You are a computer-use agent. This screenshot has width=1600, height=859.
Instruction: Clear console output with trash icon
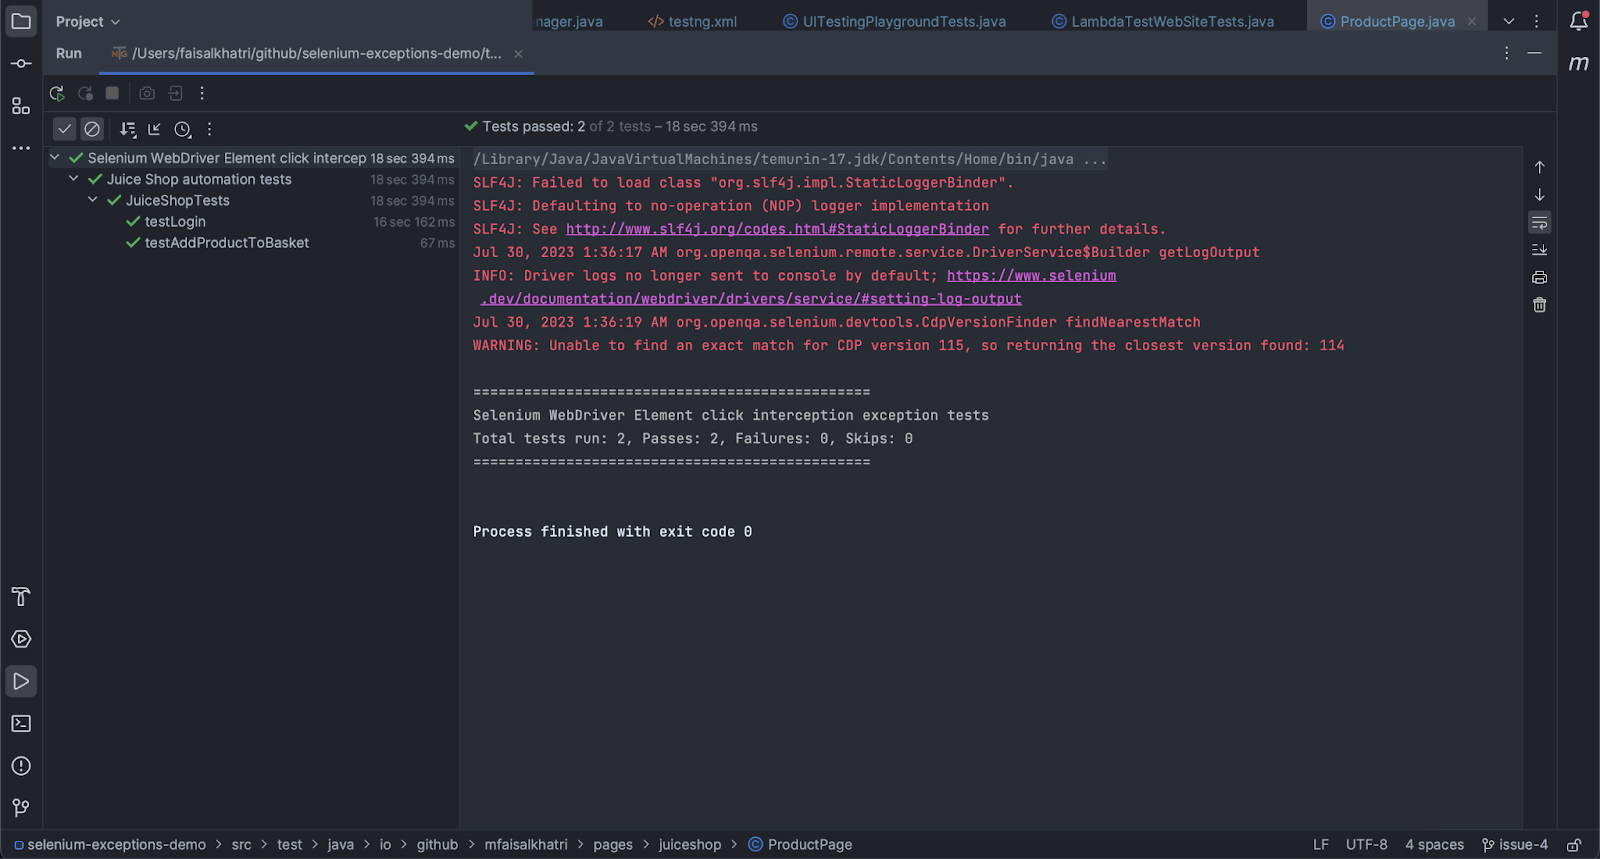[1539, 305]
